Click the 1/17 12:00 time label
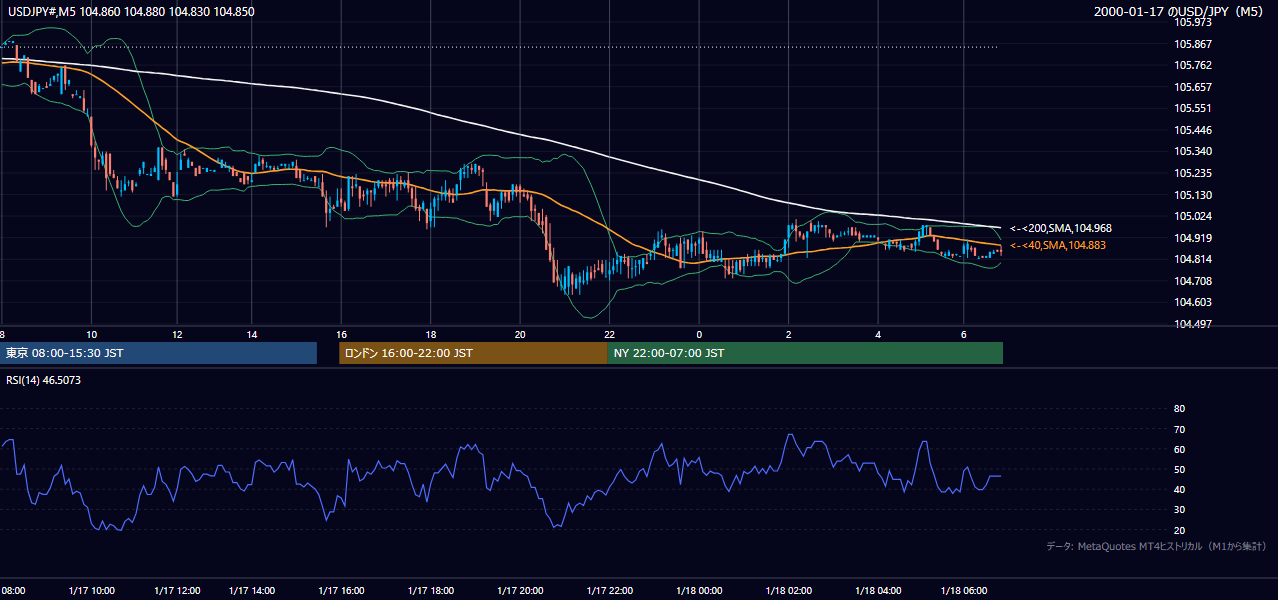The image size is (1278, 600). click(178, 591)
